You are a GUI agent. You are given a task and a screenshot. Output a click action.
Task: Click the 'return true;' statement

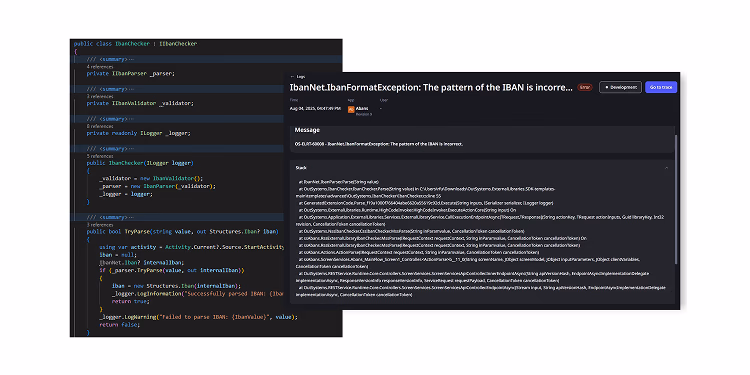[x=131, y=301]
